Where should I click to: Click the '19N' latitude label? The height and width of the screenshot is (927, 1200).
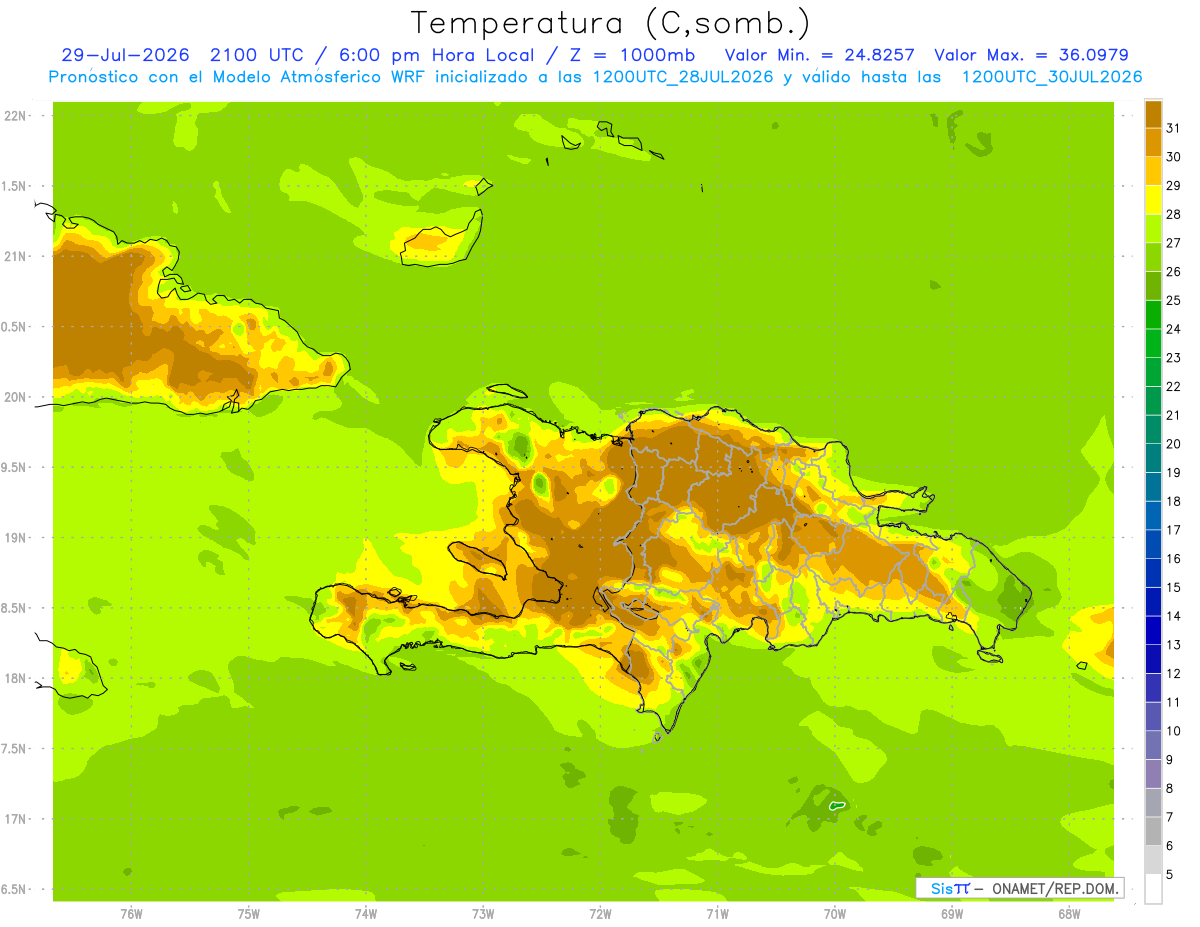[x=16, y=538]
